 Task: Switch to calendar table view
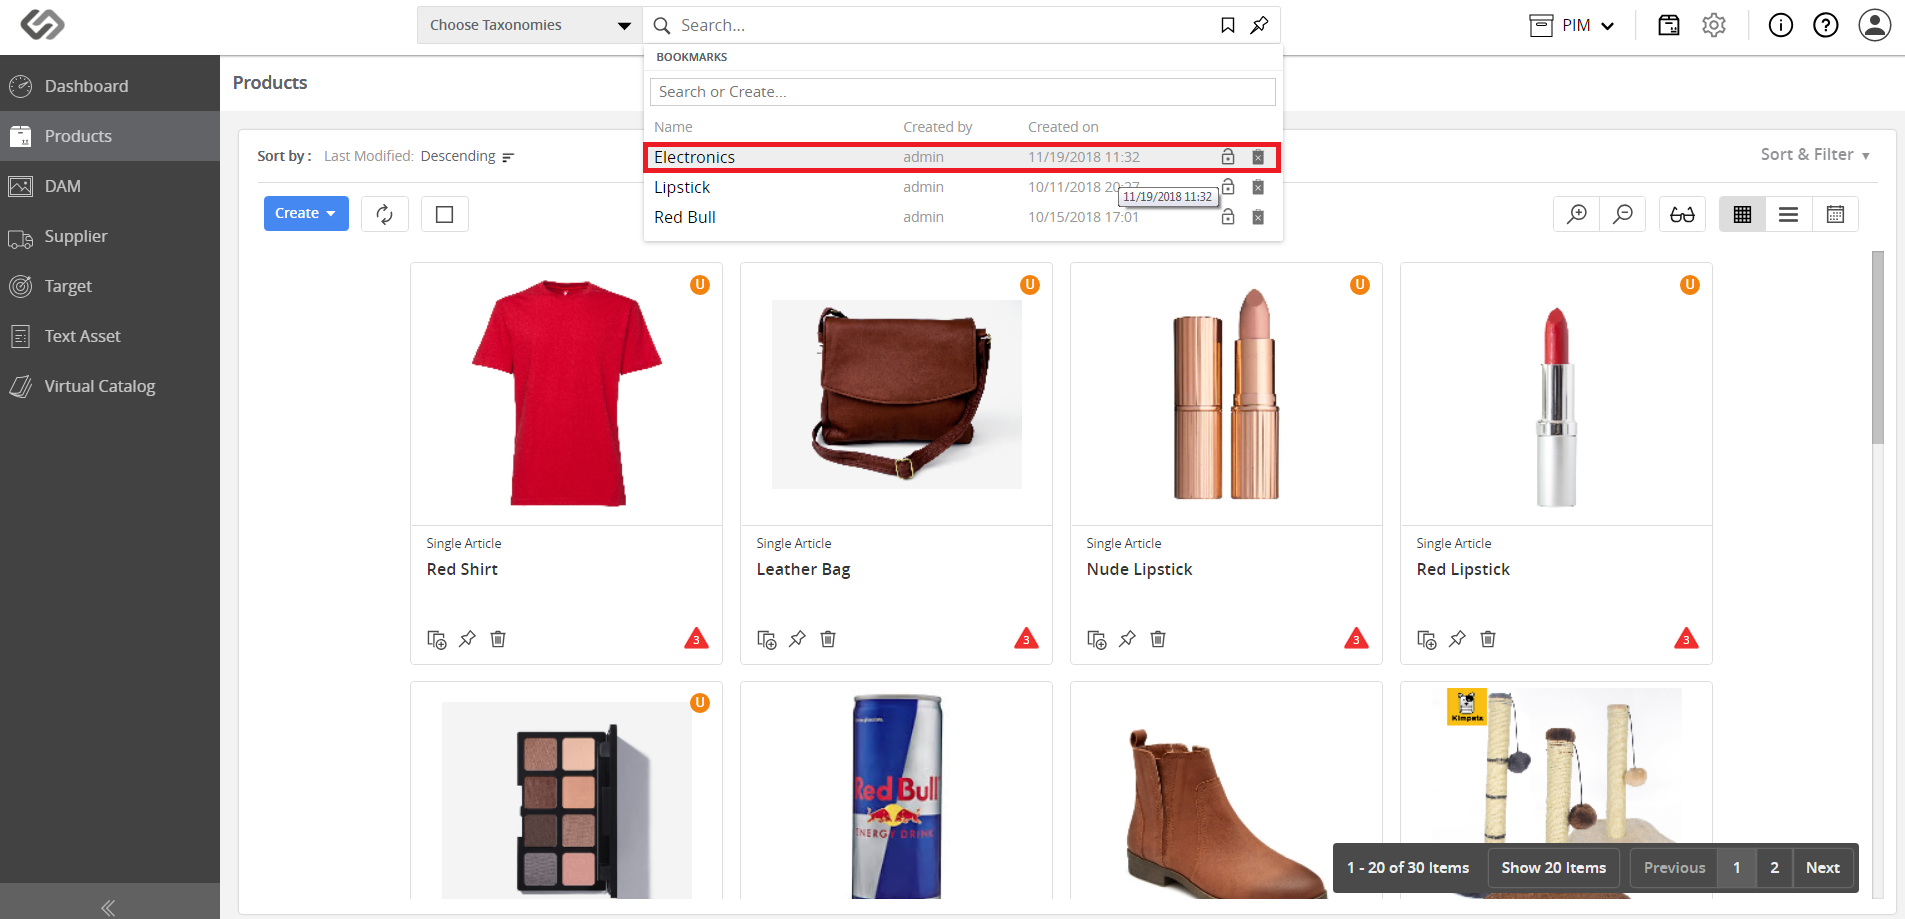click(x=1835, y=214)
